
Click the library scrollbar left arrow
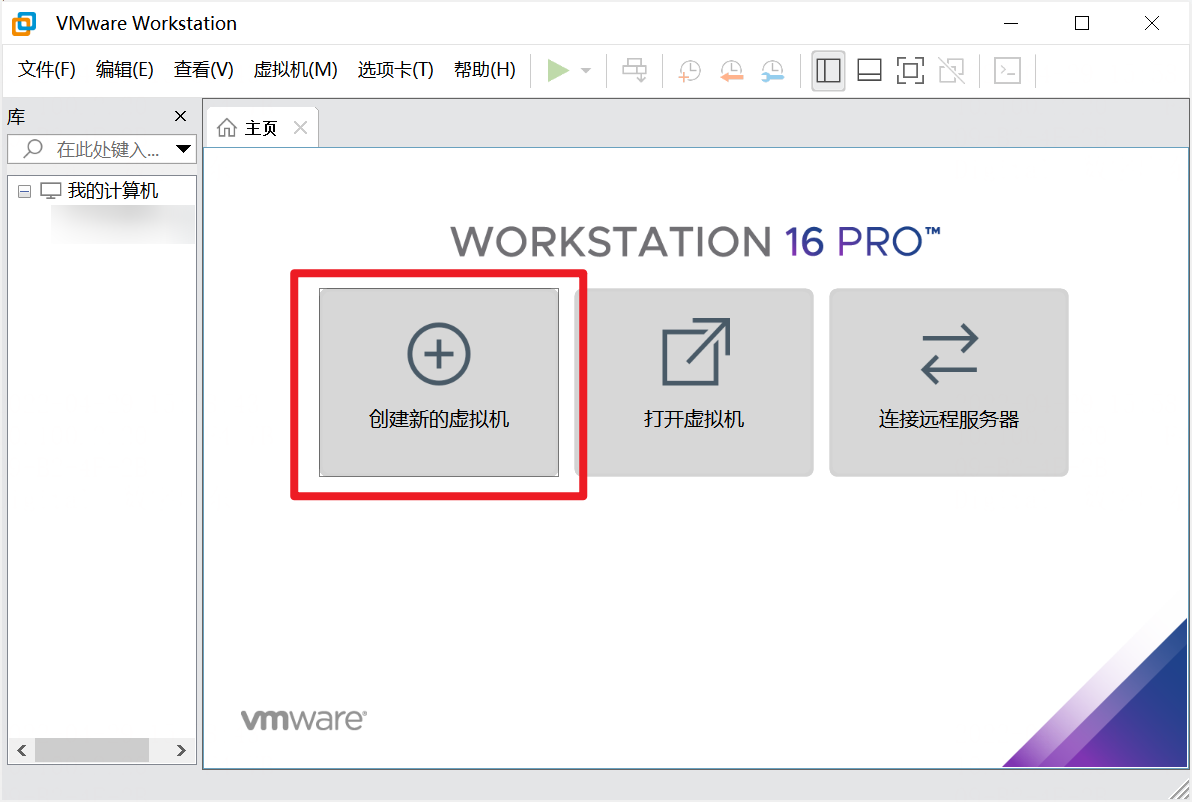coord(21,750)
